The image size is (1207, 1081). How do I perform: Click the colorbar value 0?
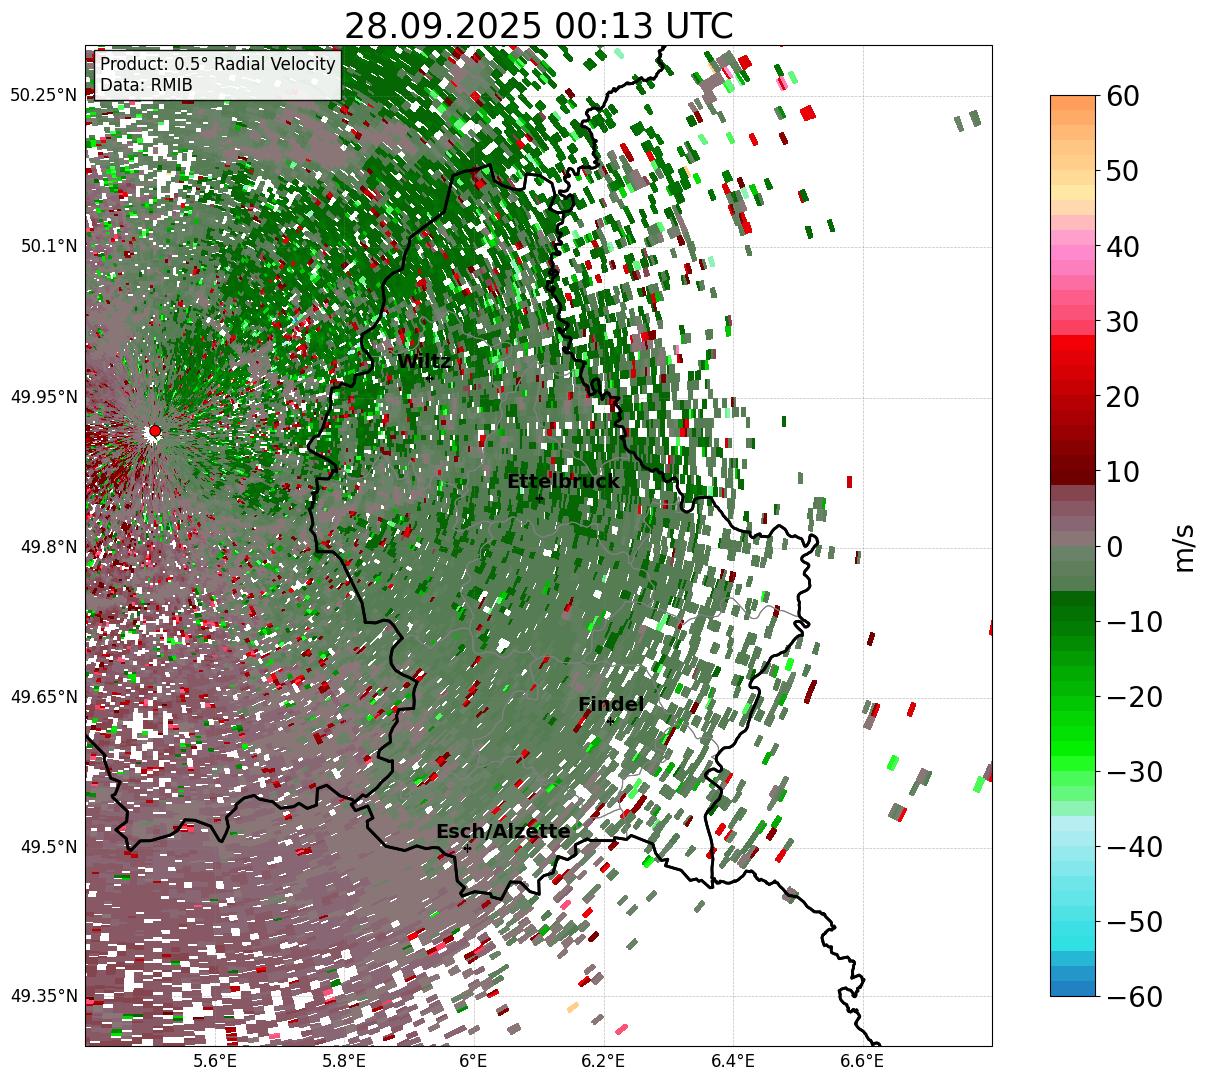coord(1113,546)
